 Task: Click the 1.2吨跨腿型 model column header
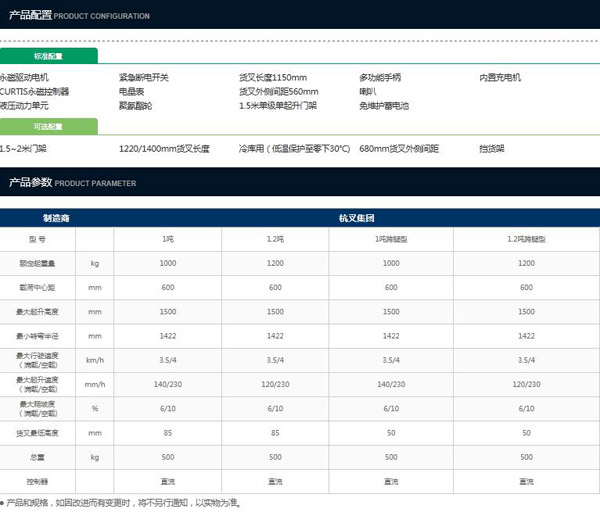525,240
